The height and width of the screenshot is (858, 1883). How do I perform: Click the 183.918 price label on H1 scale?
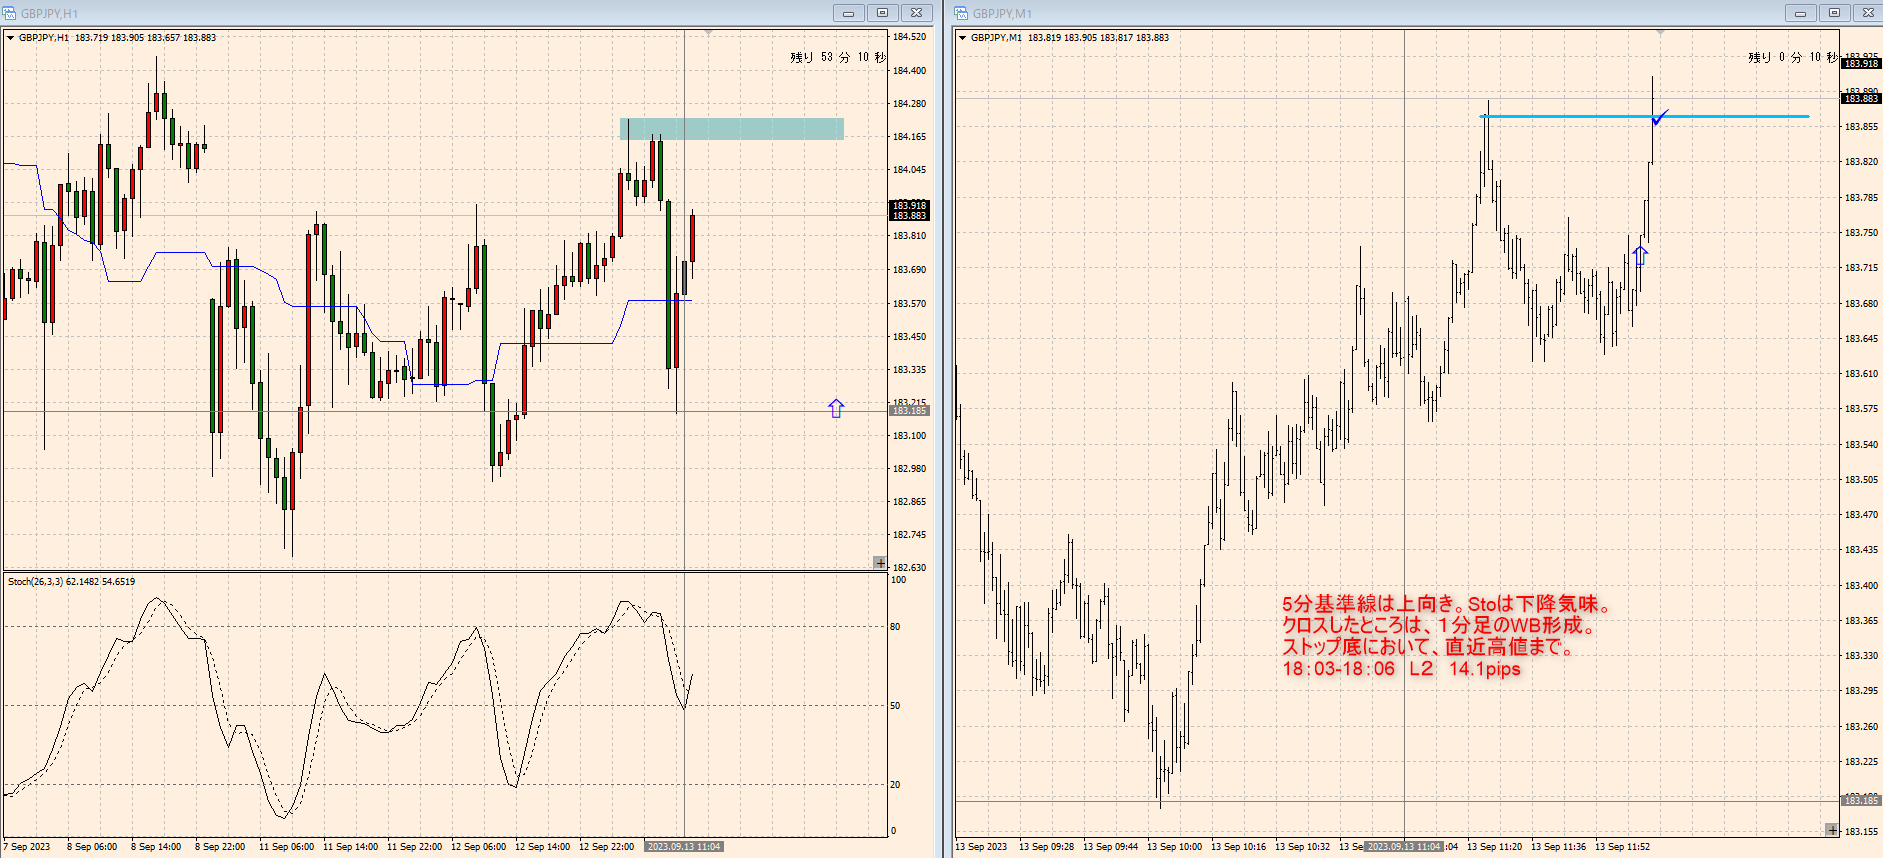pyautogui.click(x=910, y=206)
